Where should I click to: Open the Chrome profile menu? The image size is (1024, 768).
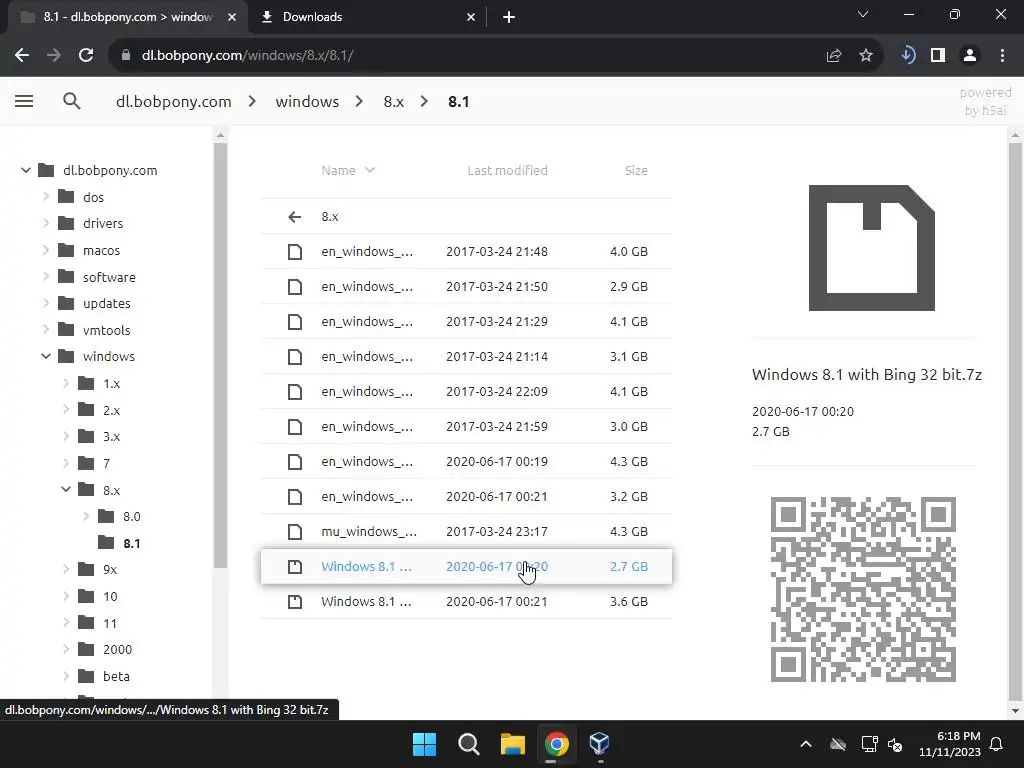click(x=970, y=56)
